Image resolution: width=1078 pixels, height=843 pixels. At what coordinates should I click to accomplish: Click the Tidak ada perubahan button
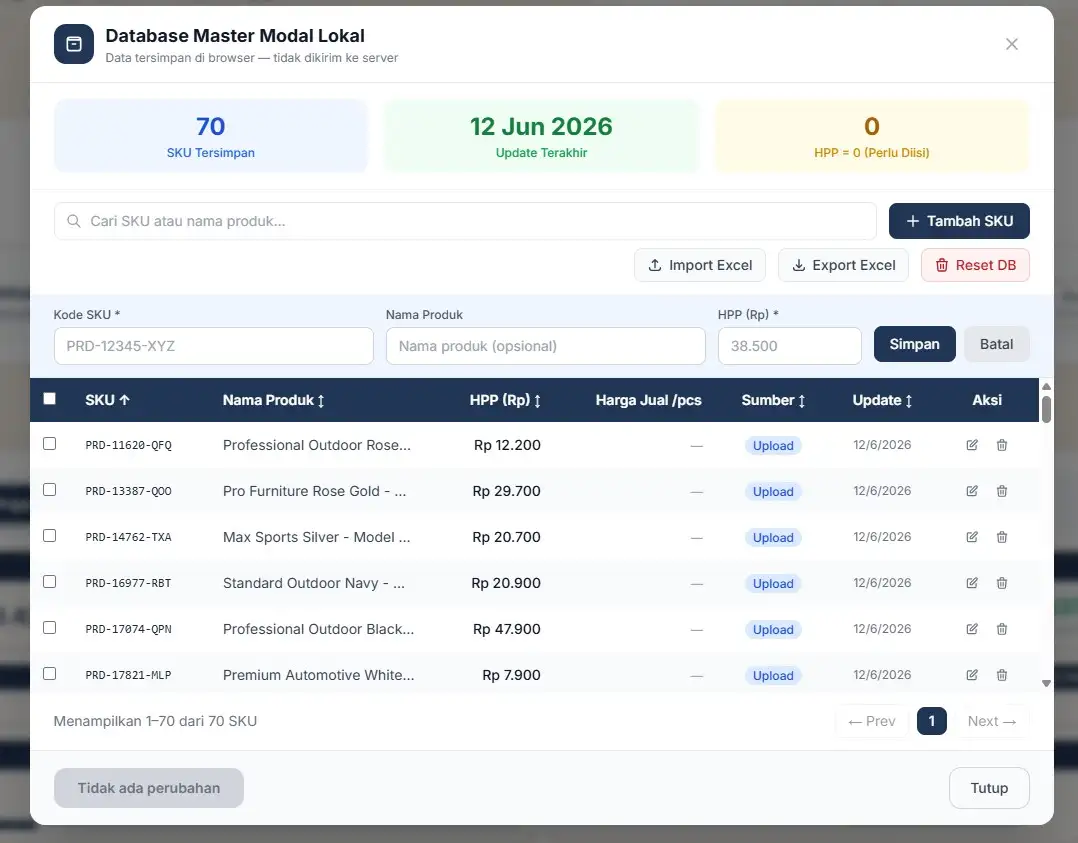148,788
